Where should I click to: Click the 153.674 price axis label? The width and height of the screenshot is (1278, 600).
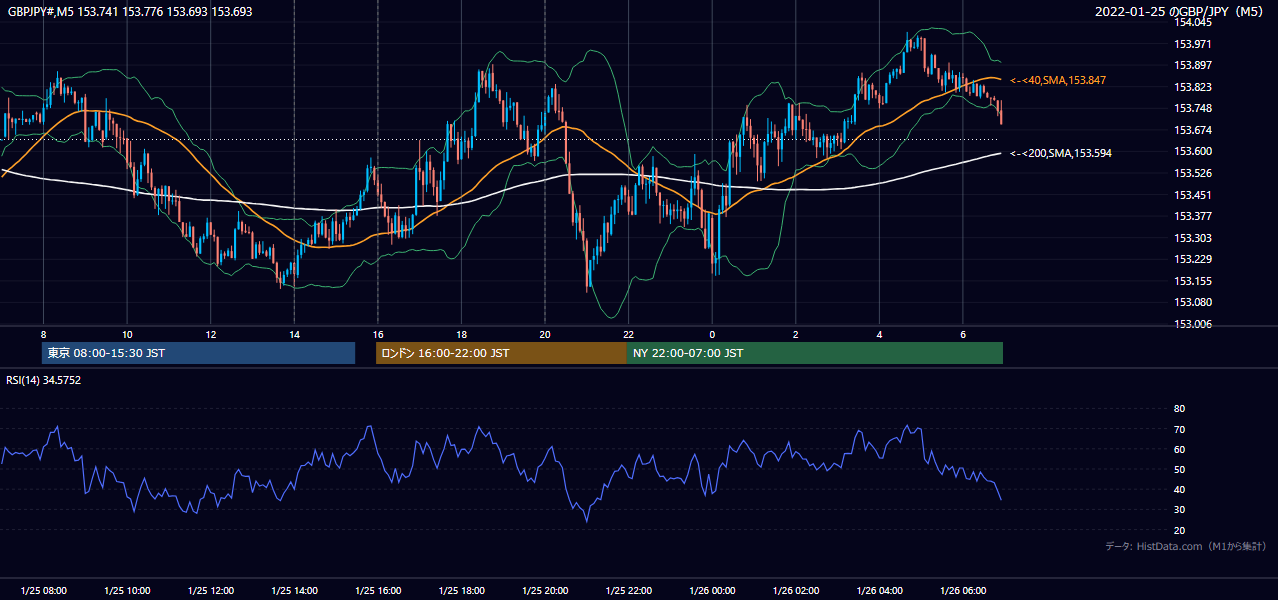(1193, 130)
